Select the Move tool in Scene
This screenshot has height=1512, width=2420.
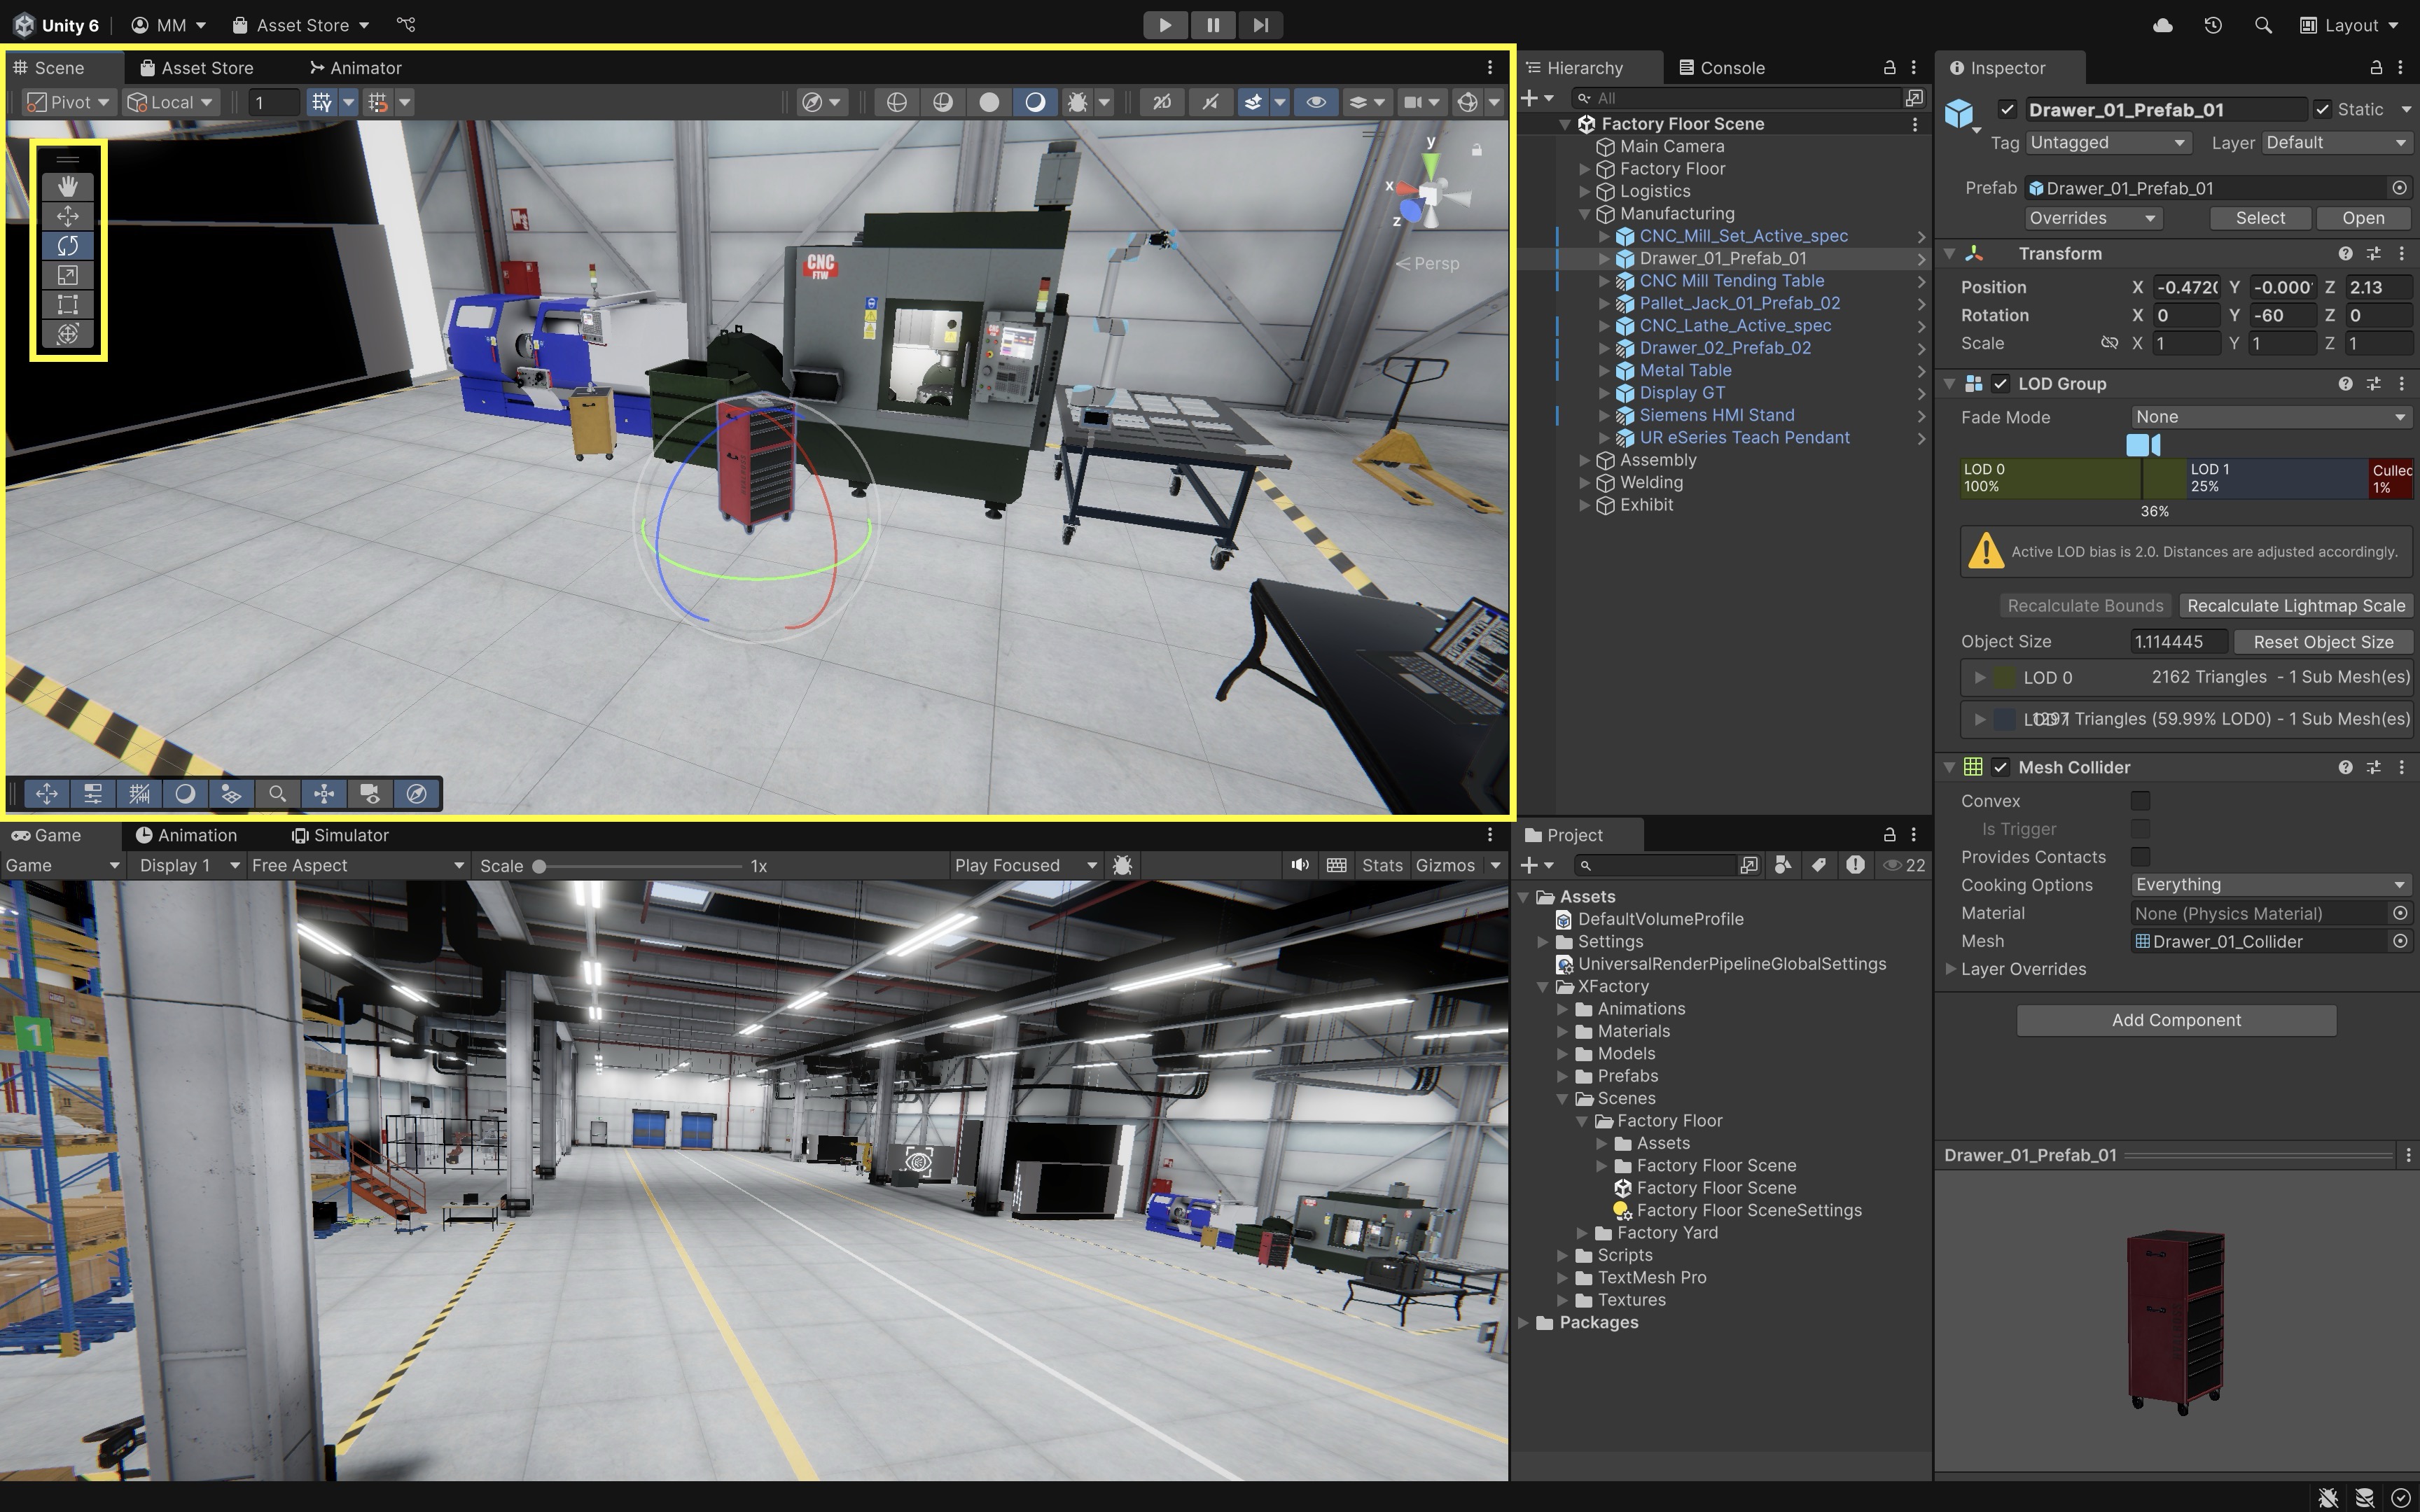point(67,216)
